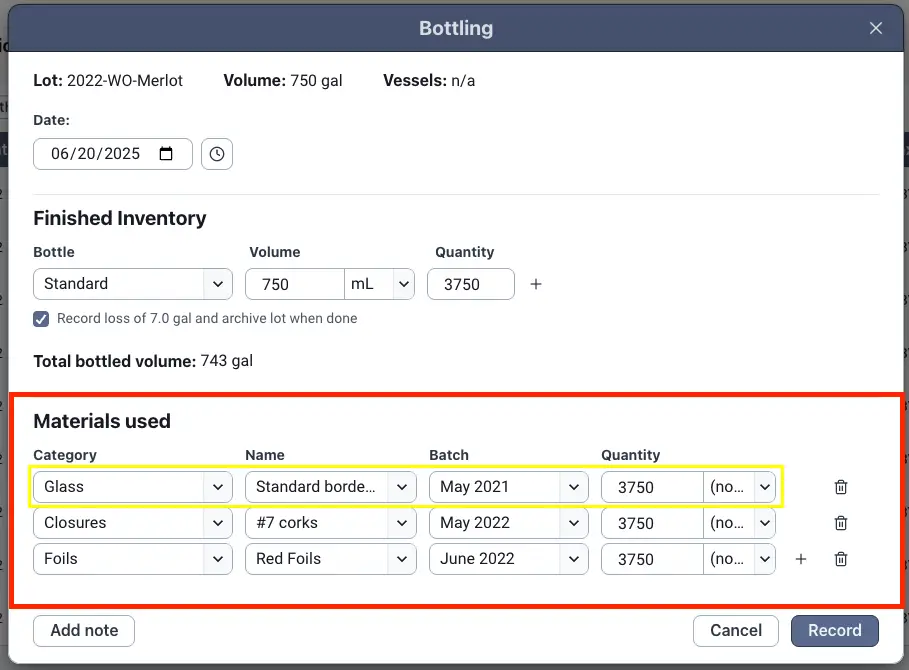Click the Glass row quantity field

coord(652,487)
